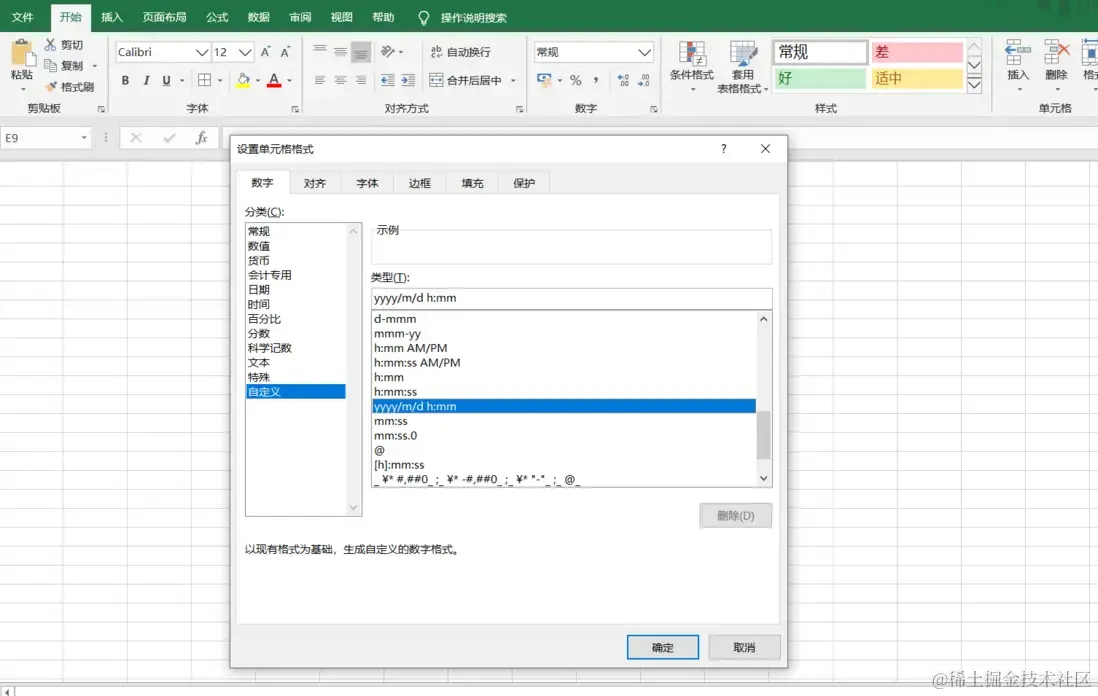Click the Font Color letter A icon

(x=274, y=81)
